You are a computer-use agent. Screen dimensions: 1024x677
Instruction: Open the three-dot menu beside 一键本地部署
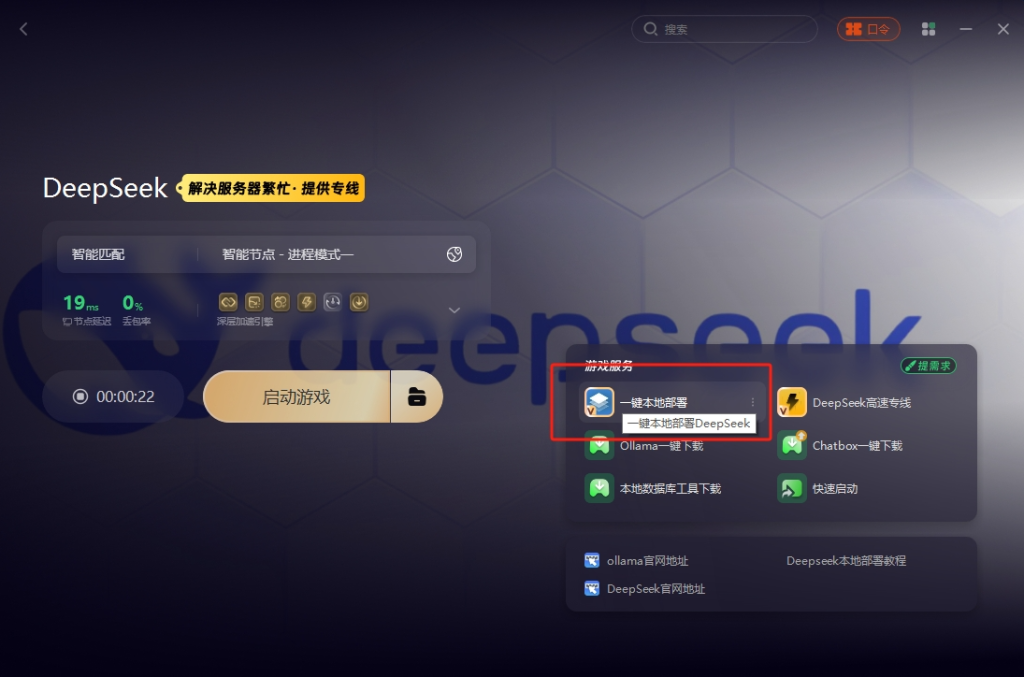click(752, 402)
